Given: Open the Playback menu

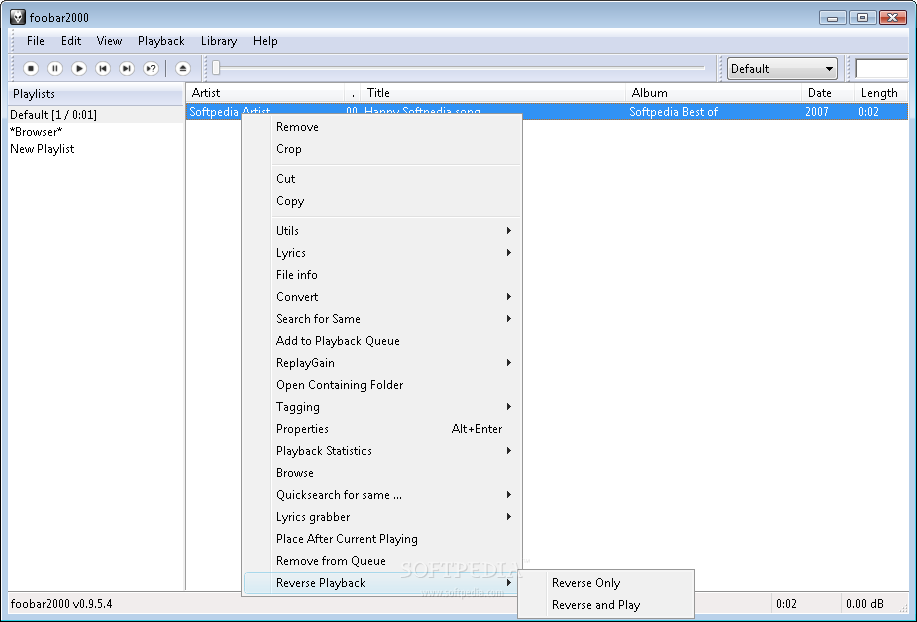Looking at the screenshot, I should [161, 41].
